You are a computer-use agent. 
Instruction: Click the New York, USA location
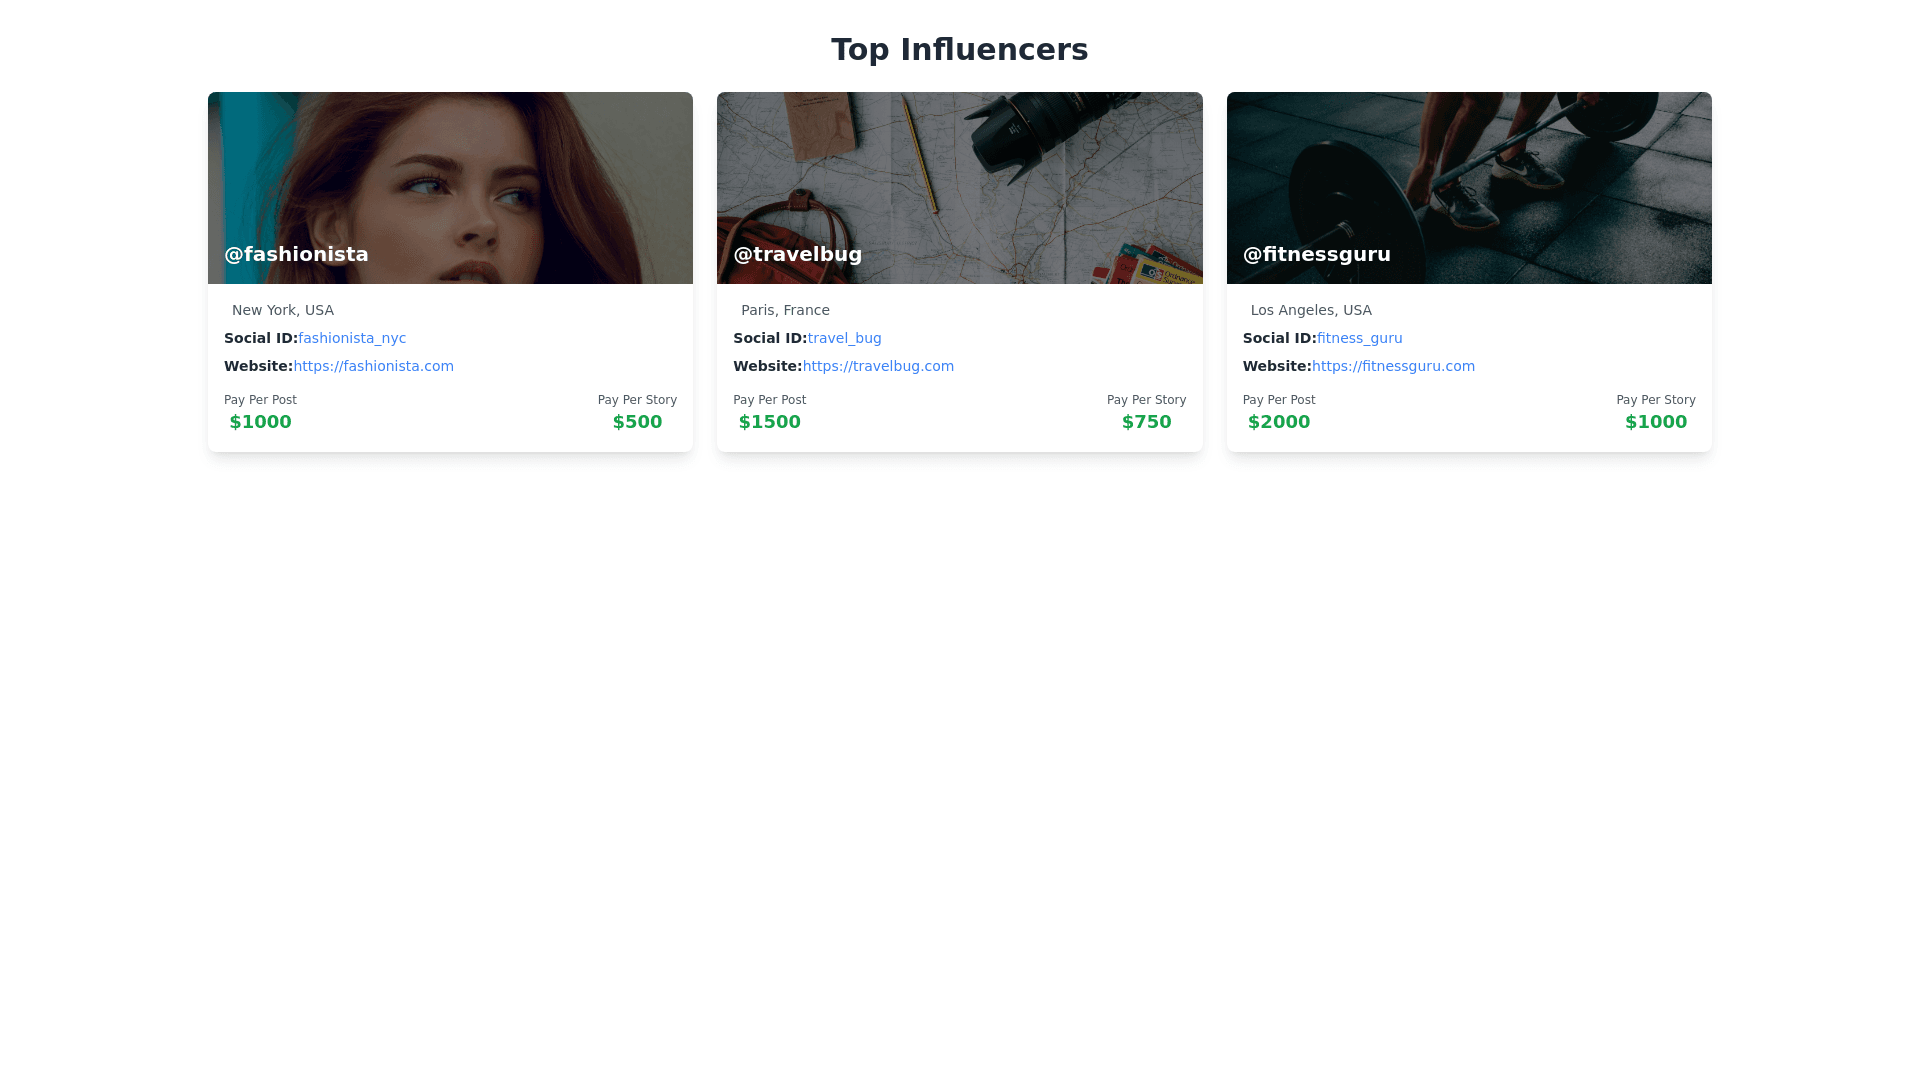(x=282, y=310)
